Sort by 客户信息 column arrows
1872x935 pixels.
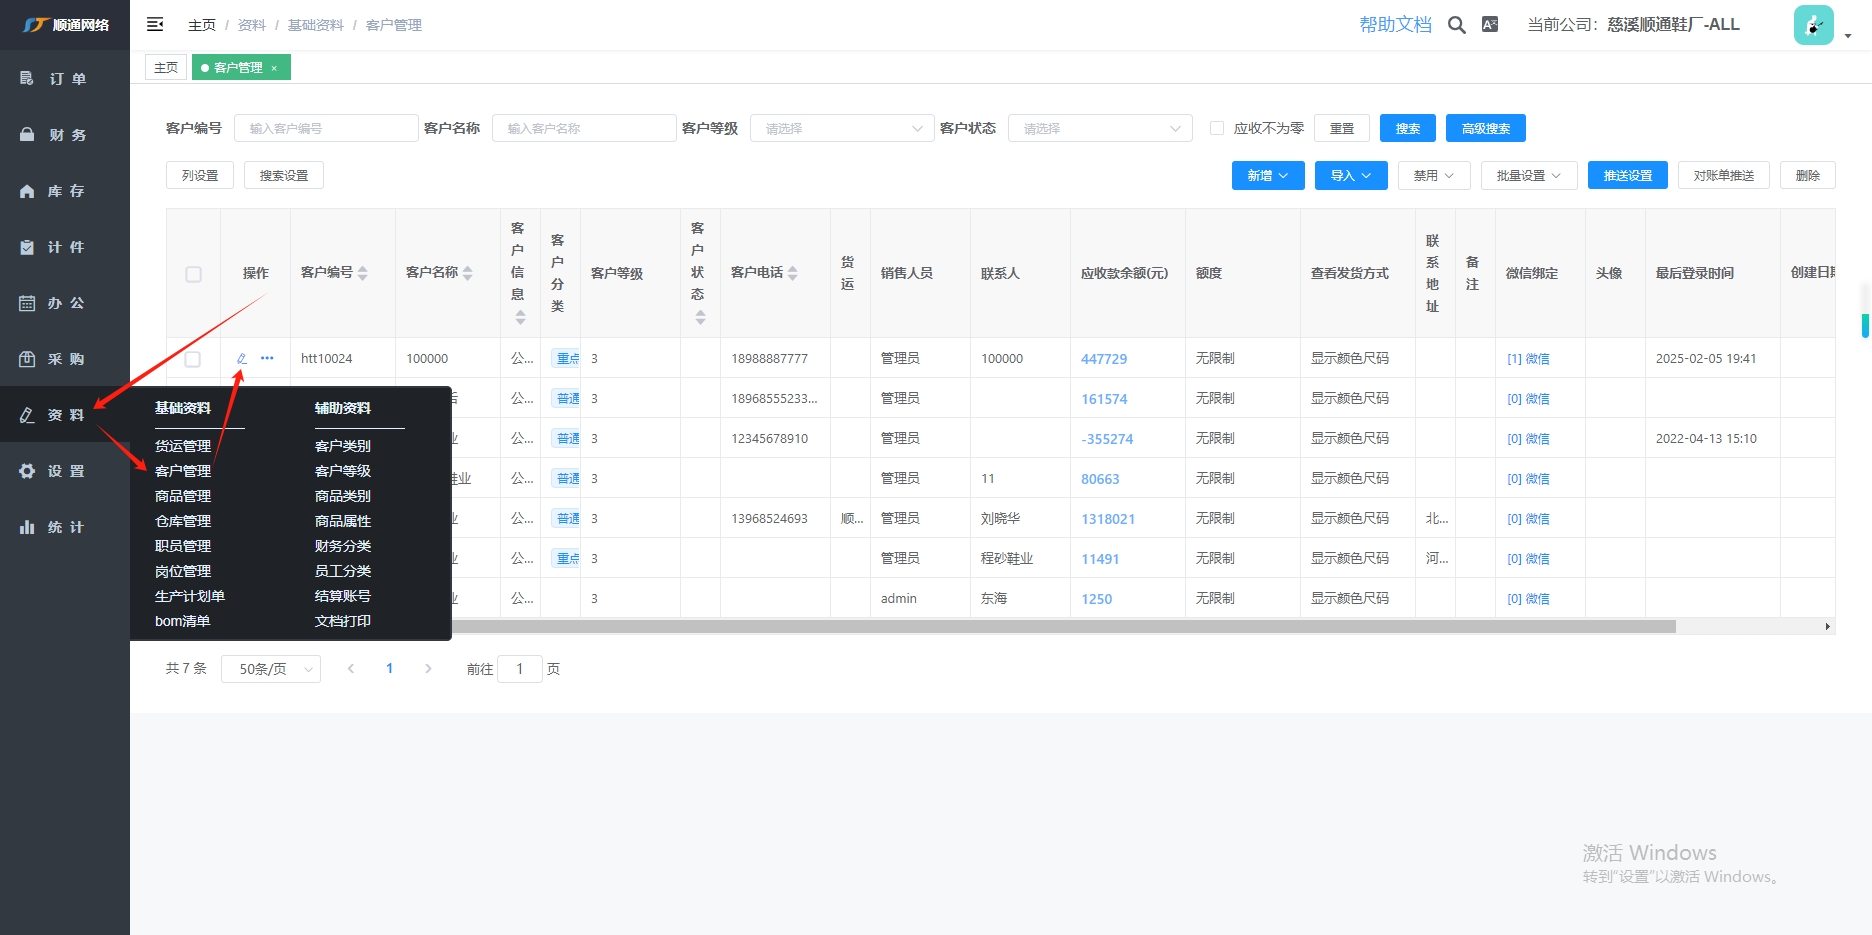(x=520, y=317)
